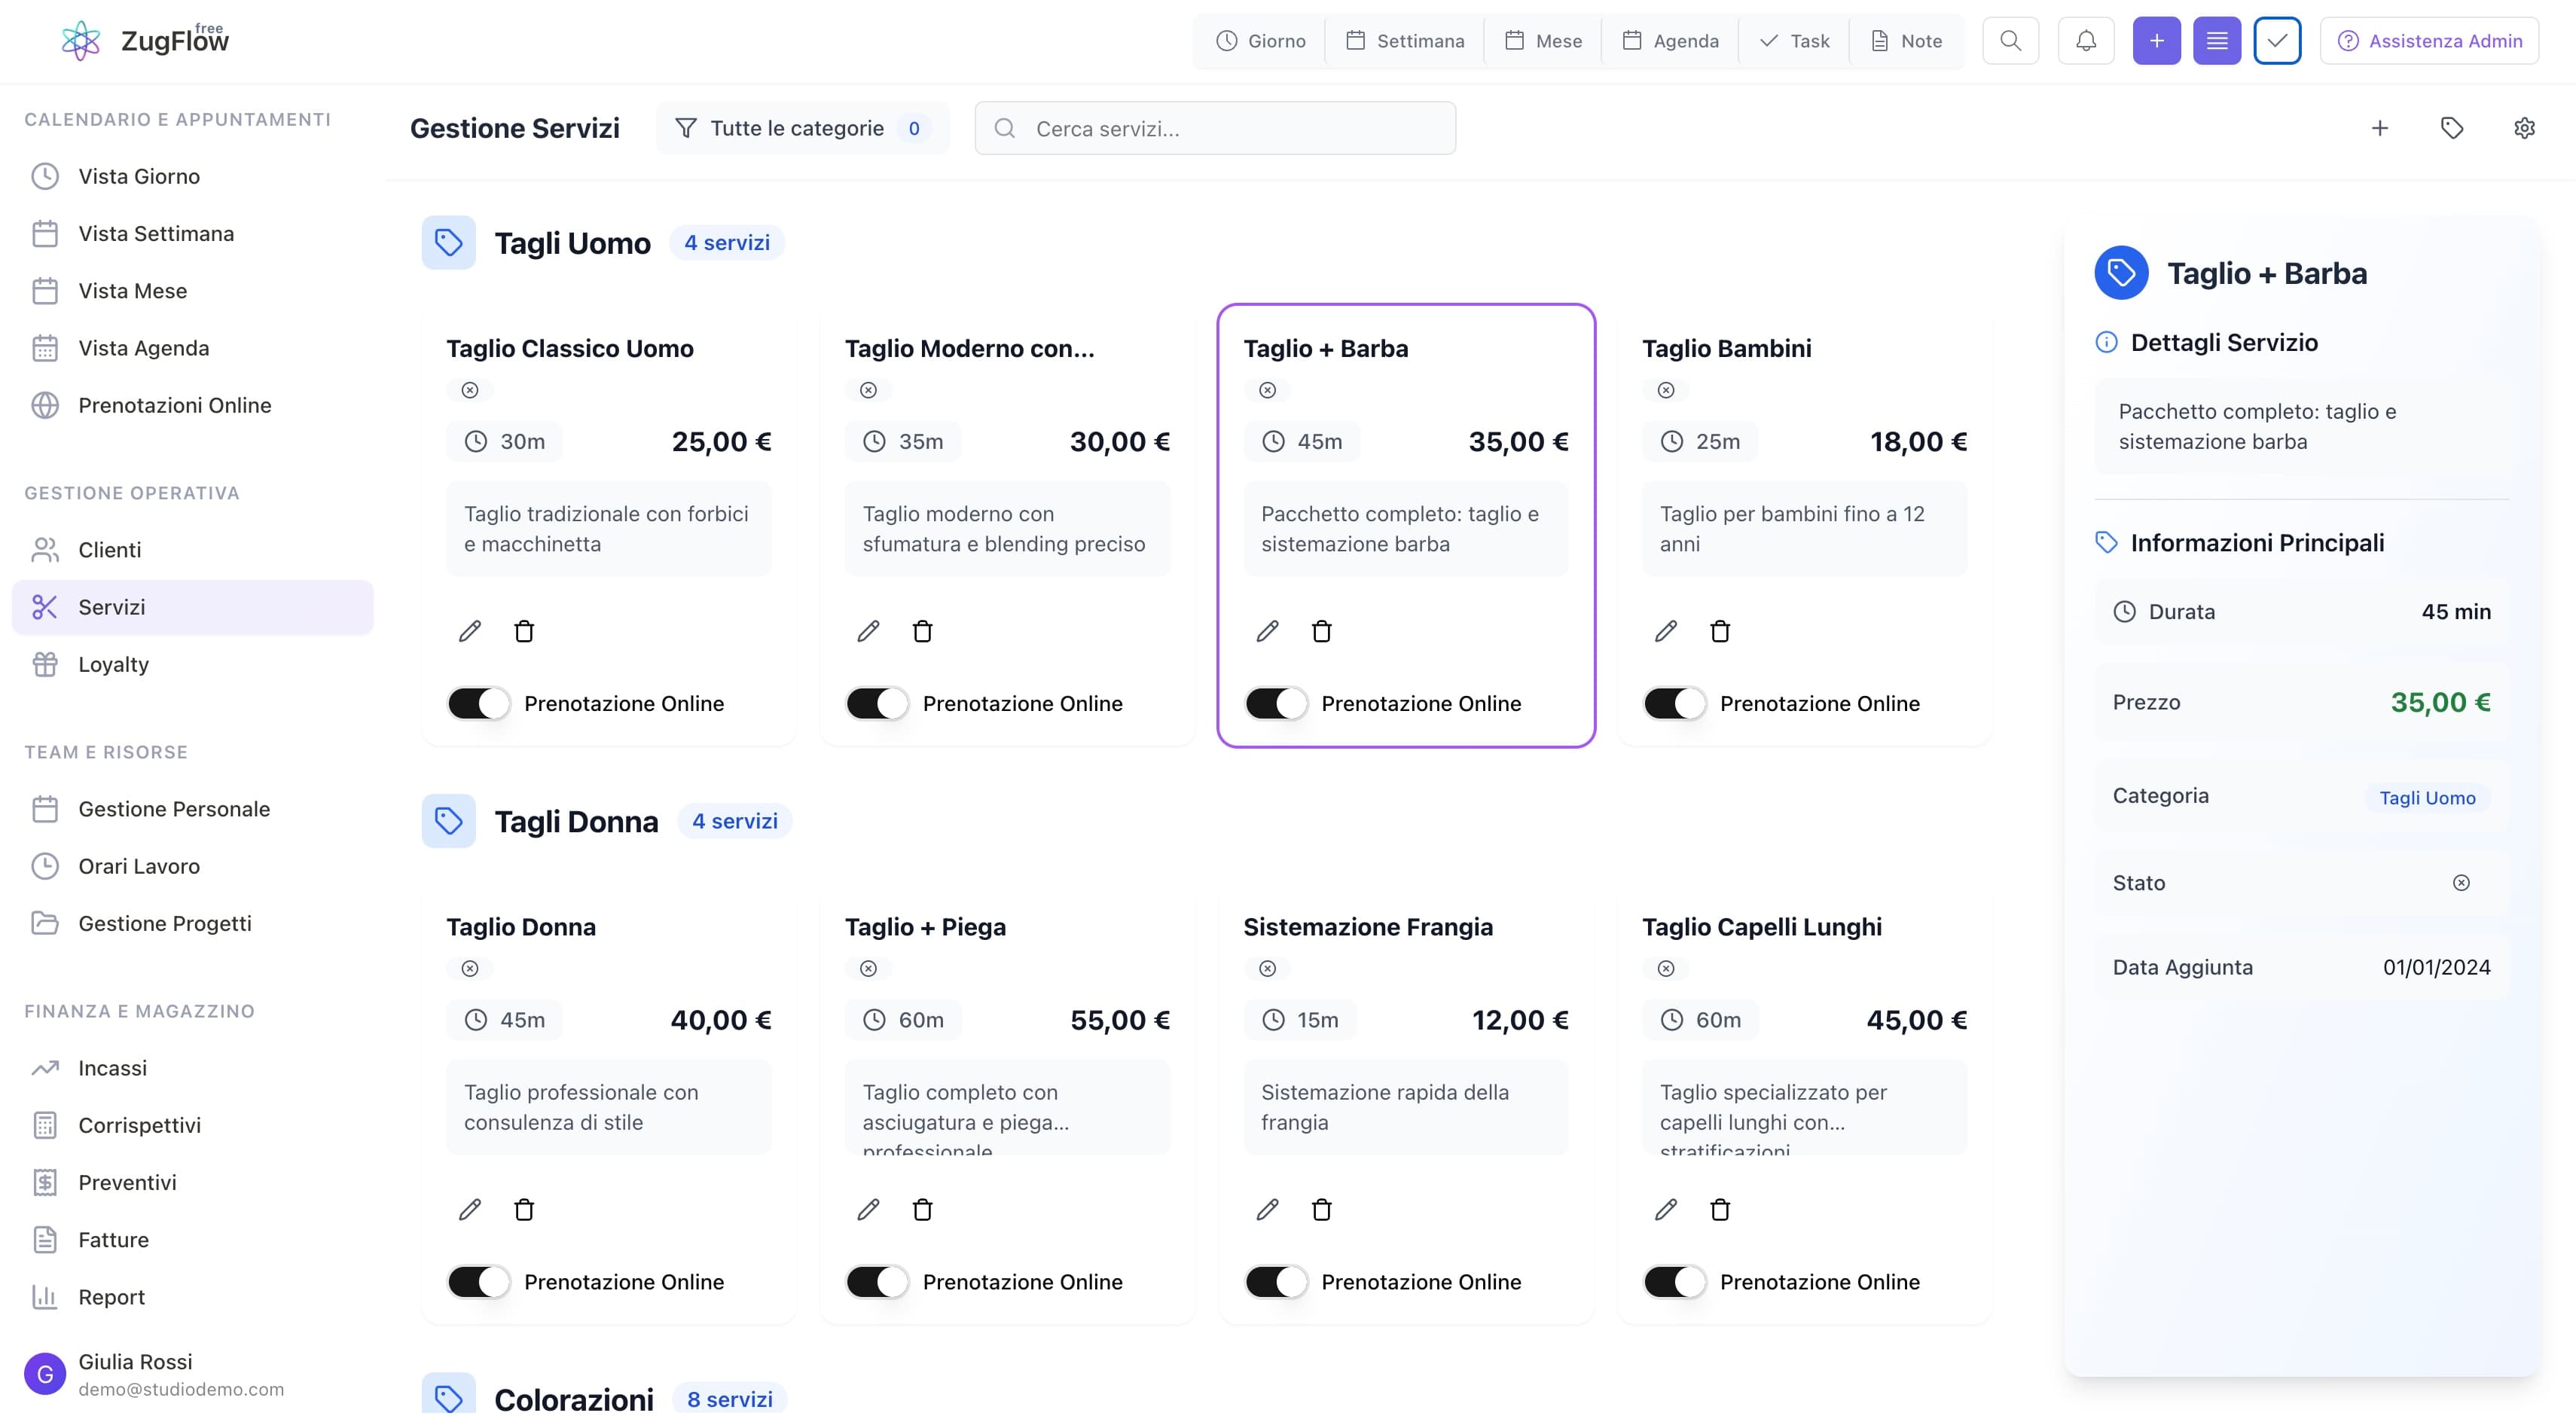Open the purple list menu button

click(2216, 41)
